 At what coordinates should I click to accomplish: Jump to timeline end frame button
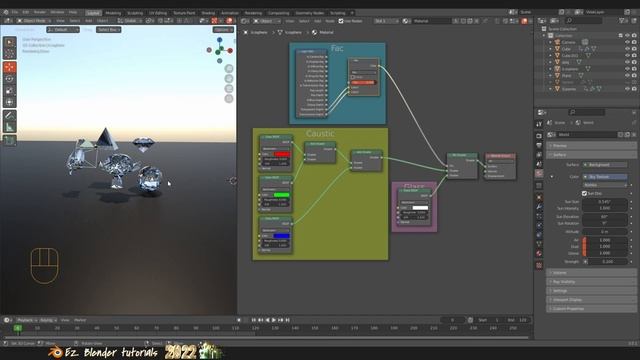[288, 320]
